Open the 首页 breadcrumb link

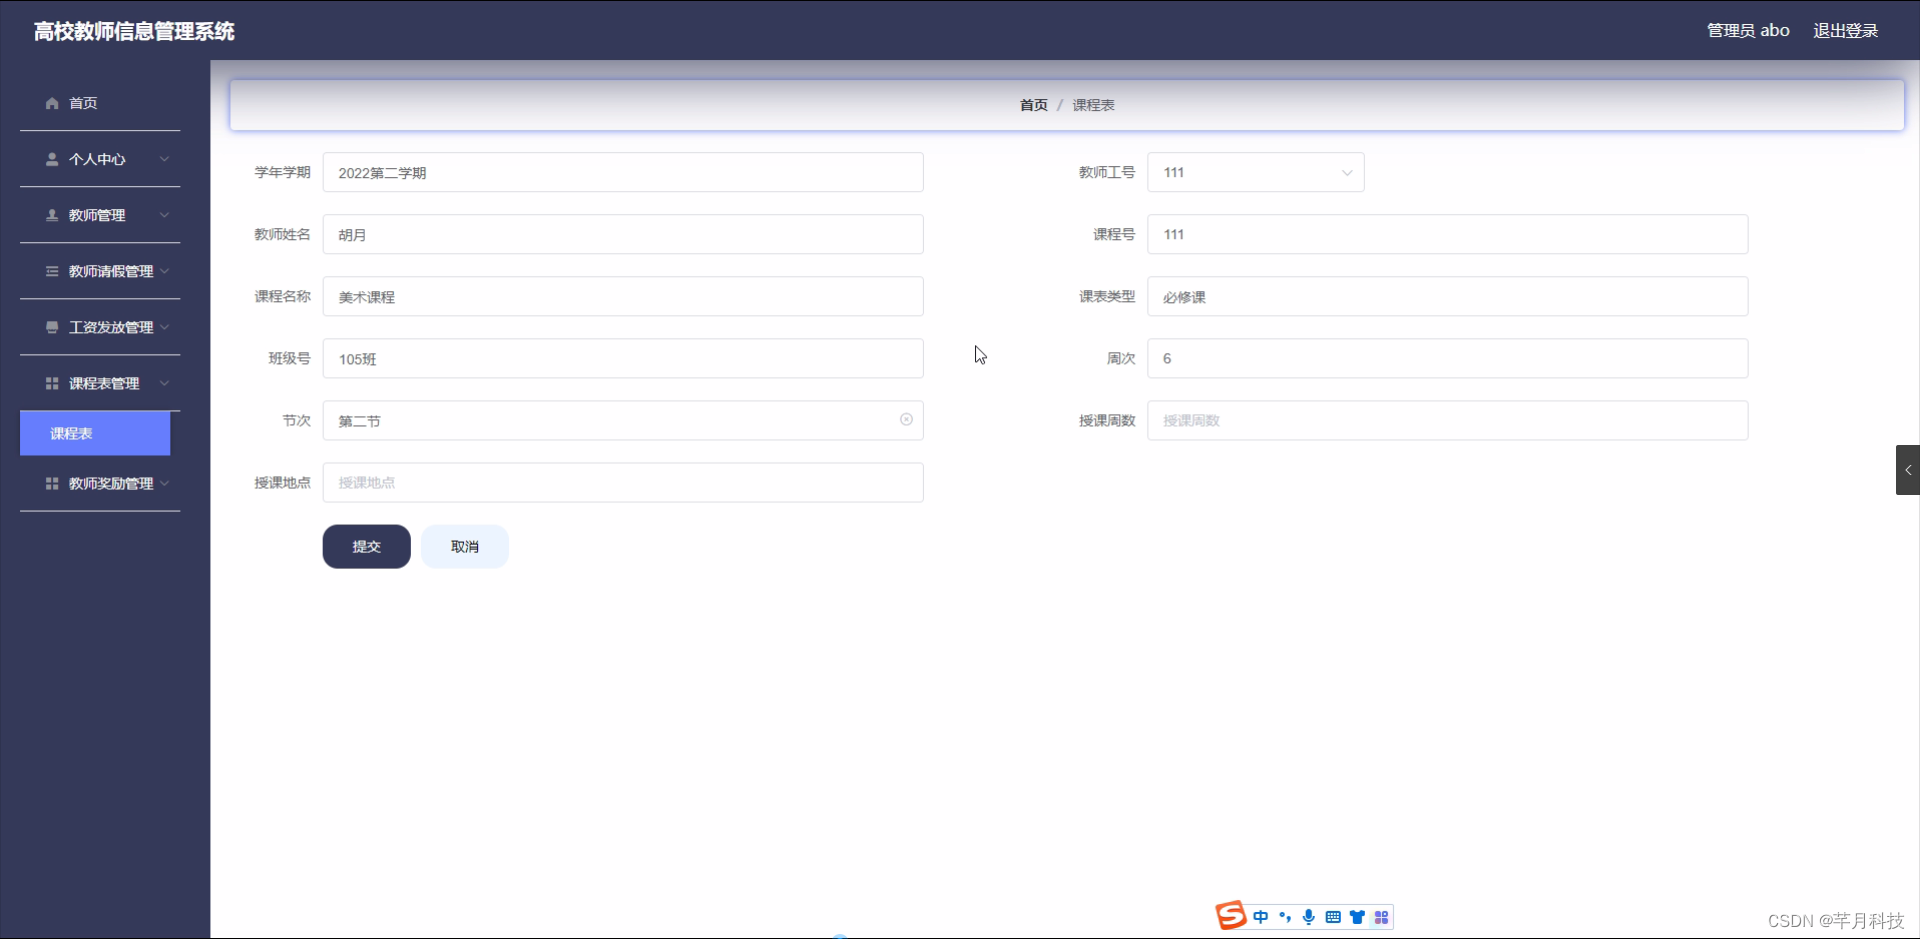1032,104
